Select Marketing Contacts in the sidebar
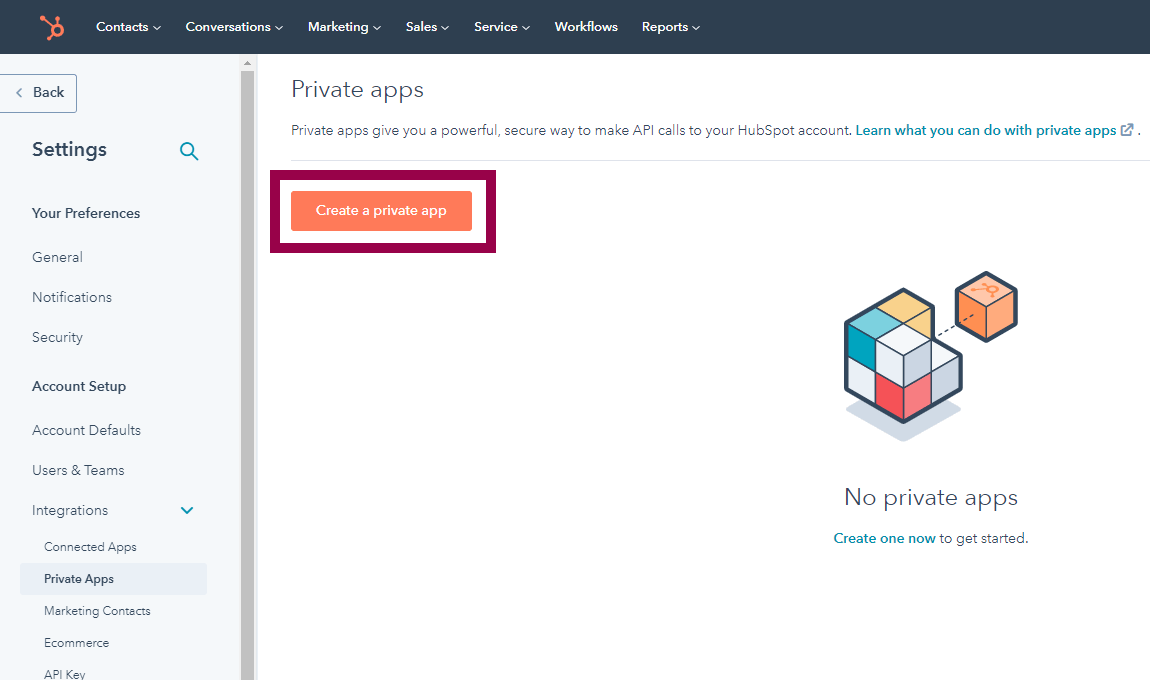This screenshot has height=680, width=1150. point(97,610)
